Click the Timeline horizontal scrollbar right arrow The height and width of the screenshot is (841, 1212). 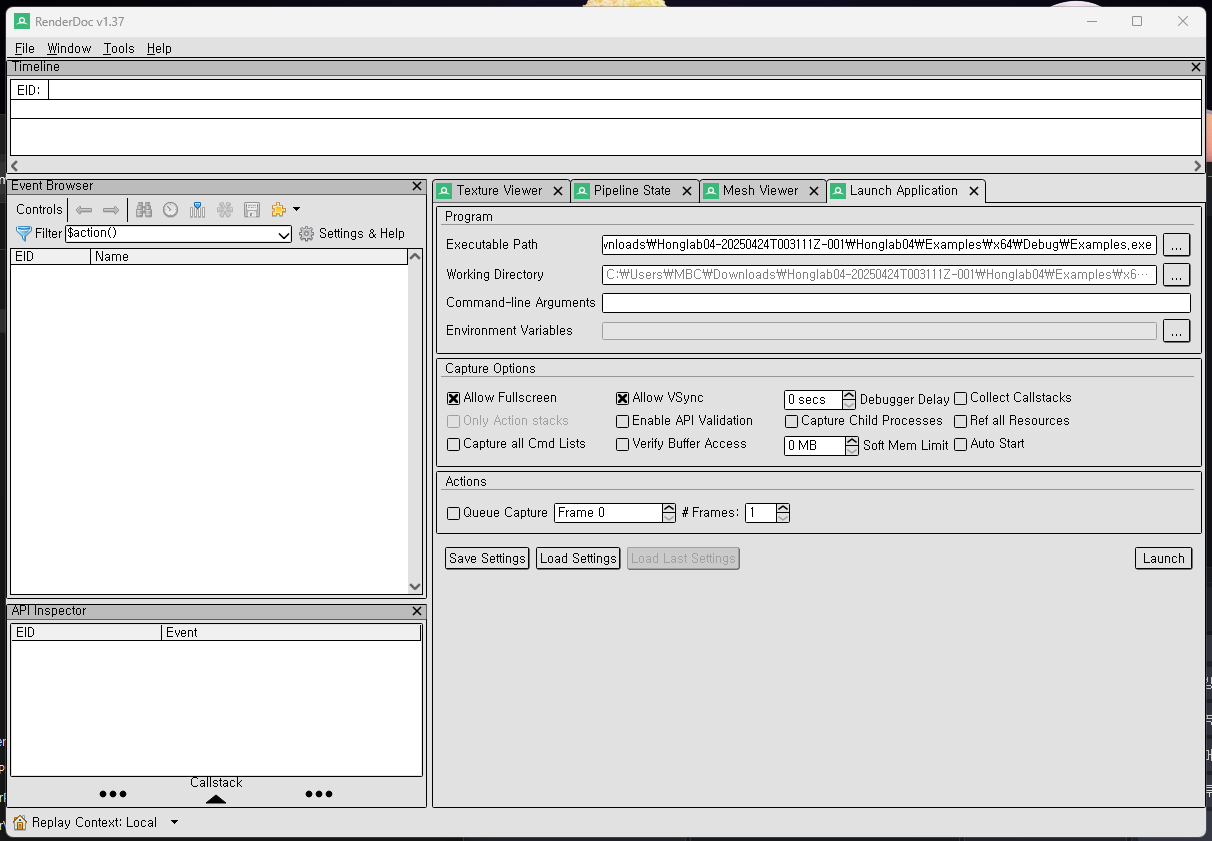point(1197,166)
